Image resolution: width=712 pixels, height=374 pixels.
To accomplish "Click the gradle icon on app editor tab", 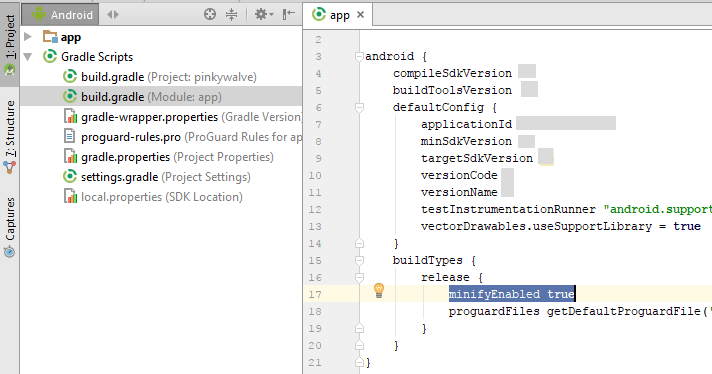I will [x=319, y=15].
